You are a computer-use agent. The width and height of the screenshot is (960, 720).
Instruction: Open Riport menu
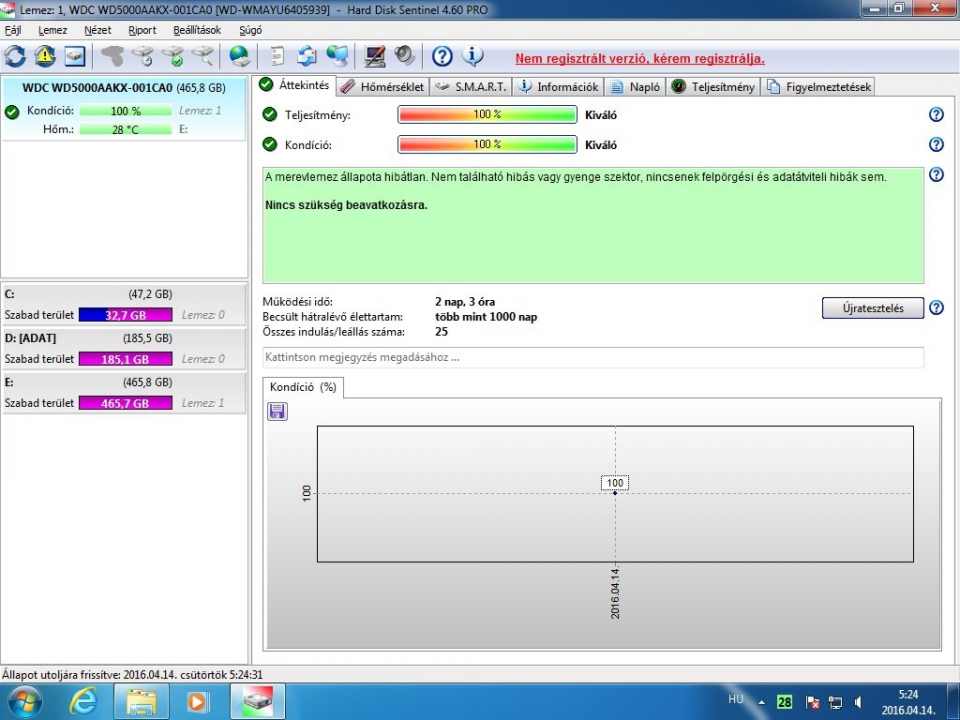(142, 30)
